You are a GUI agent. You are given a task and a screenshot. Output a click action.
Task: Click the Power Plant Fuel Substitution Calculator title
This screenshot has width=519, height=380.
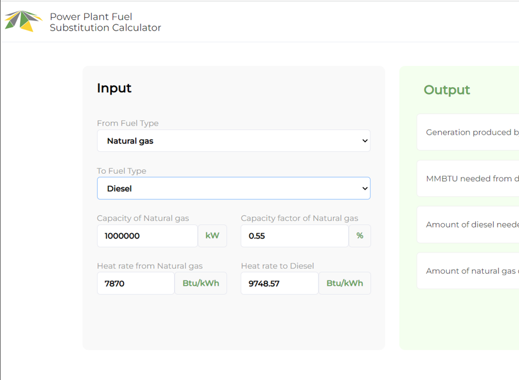105,22
